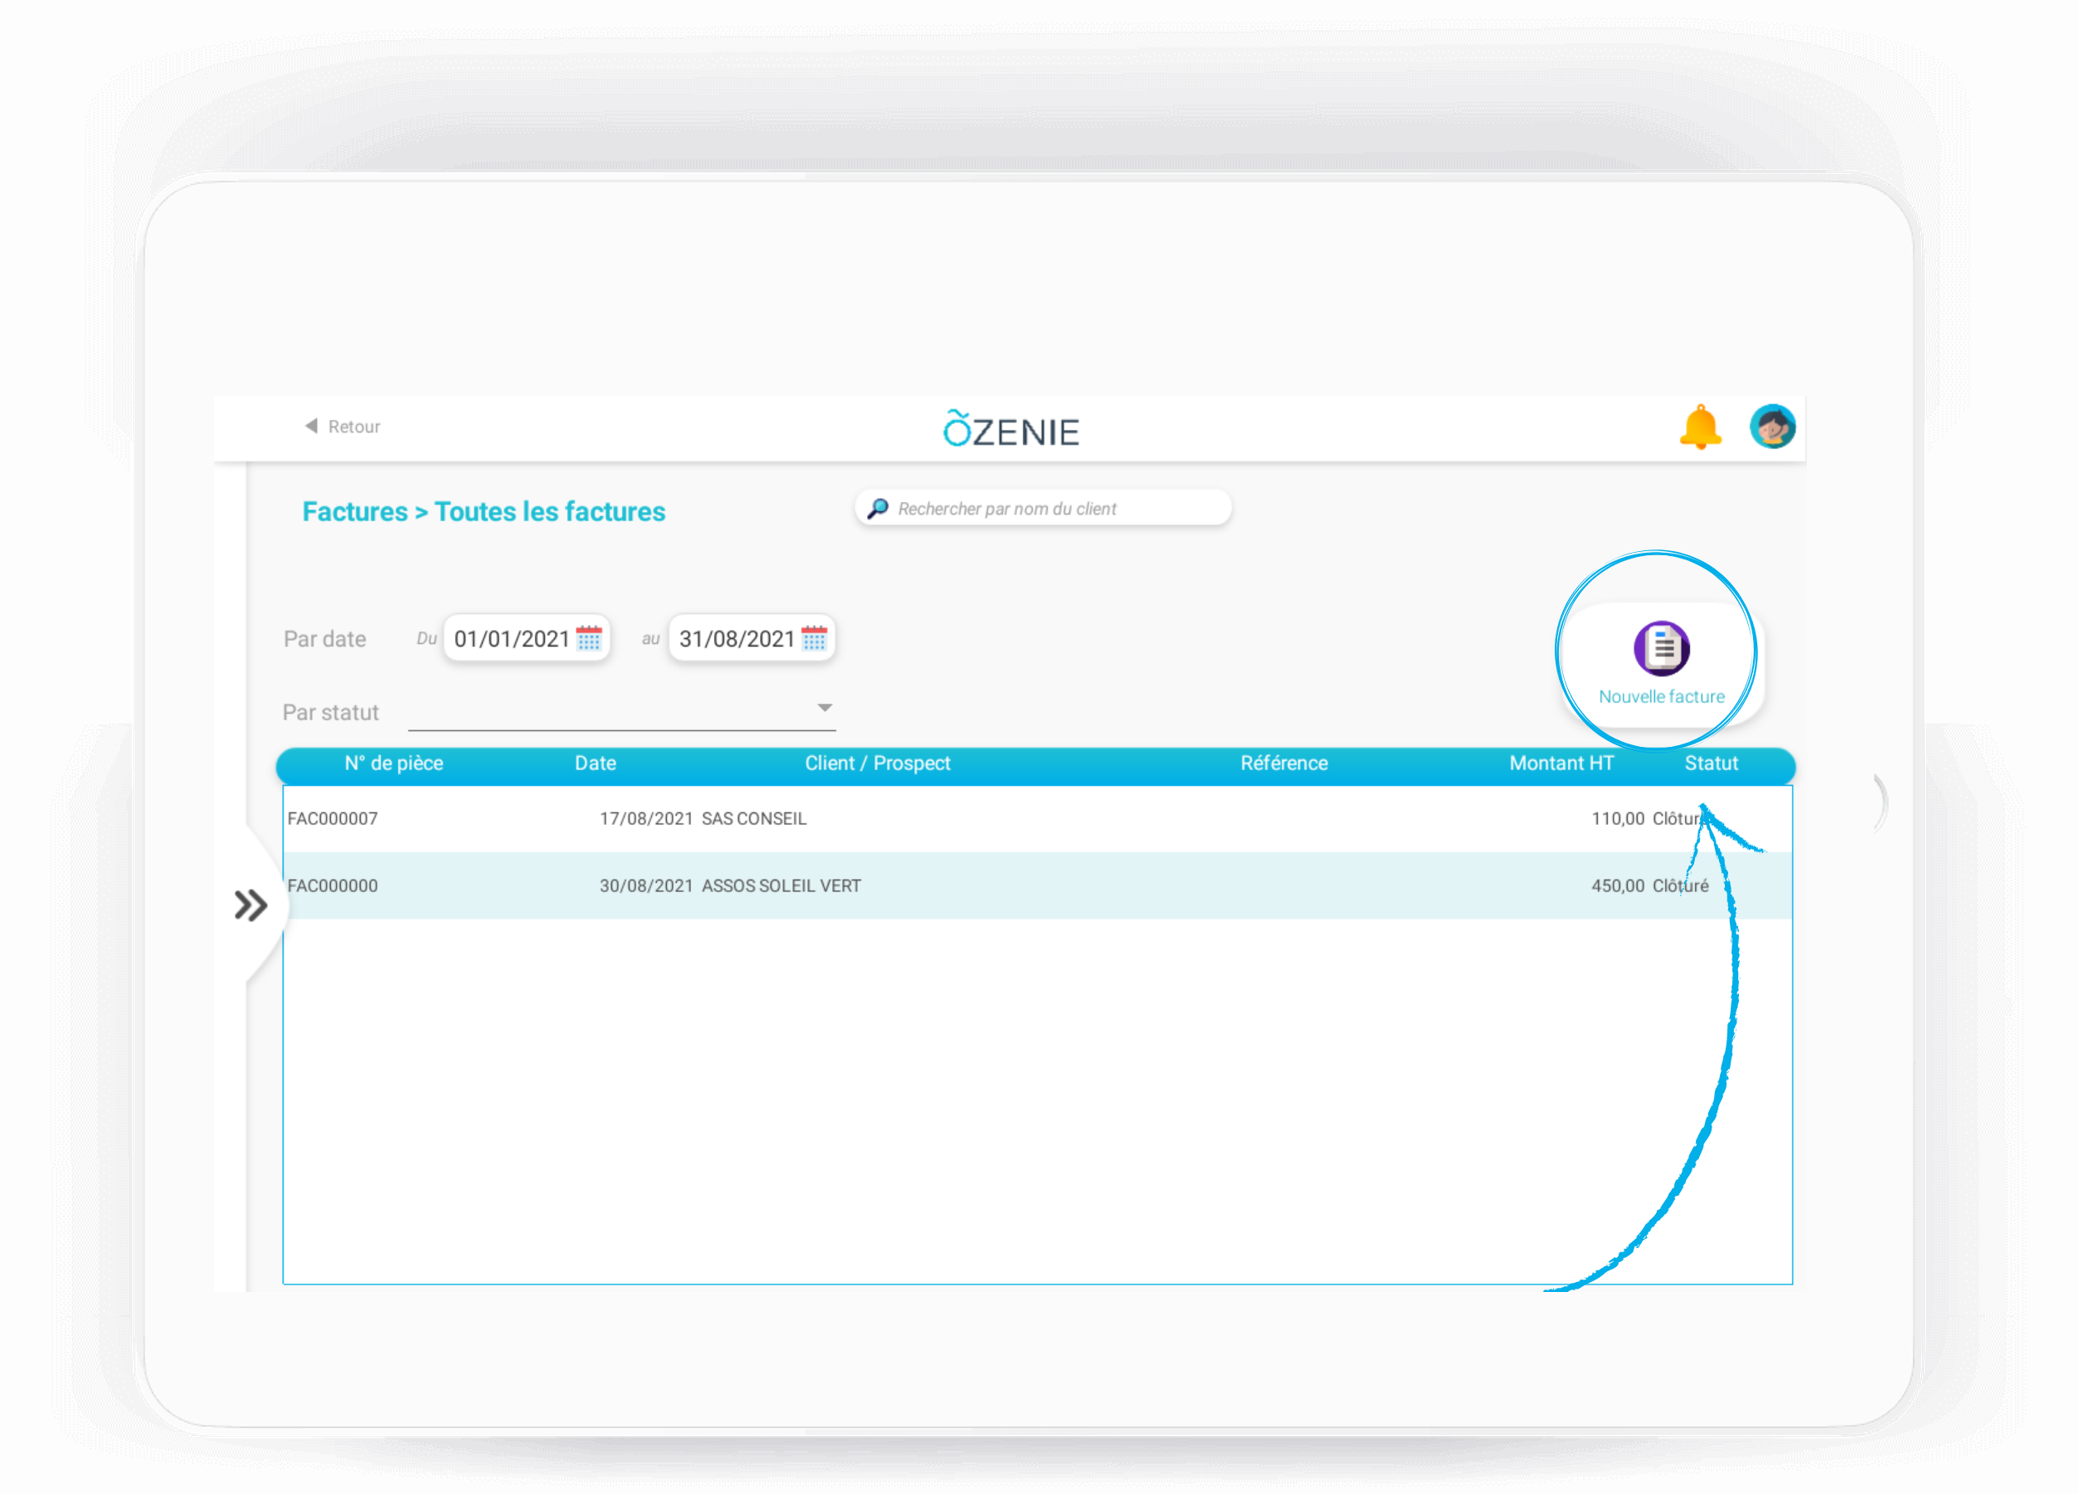
Task: Click the end date field 31/08/2021
Action: click(751, 638)
